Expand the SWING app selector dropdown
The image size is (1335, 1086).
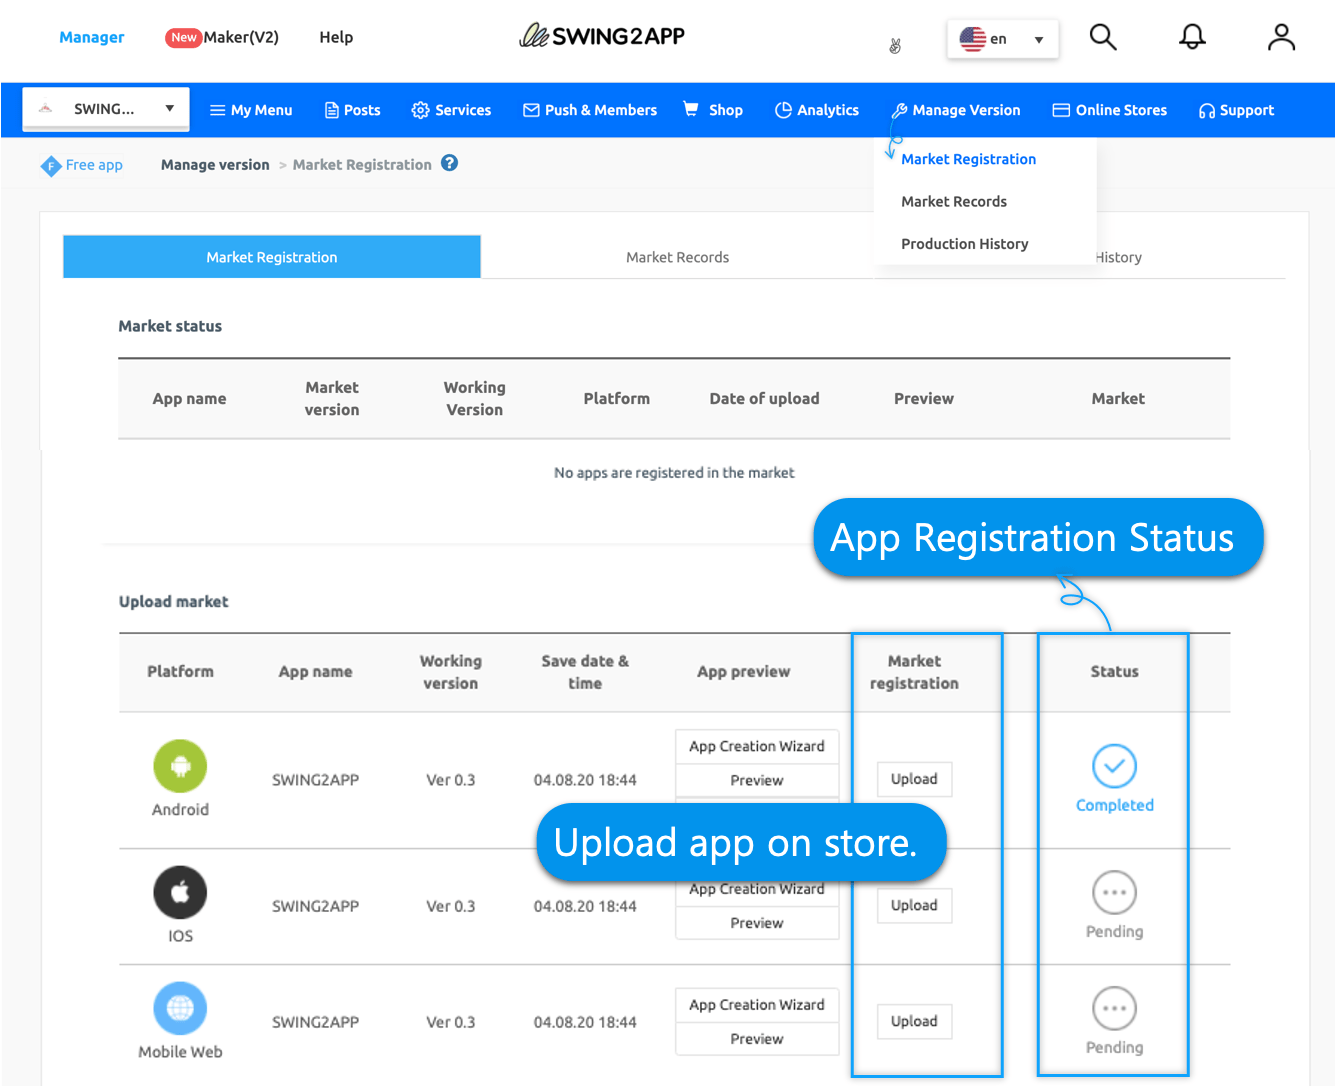[106, 109]
